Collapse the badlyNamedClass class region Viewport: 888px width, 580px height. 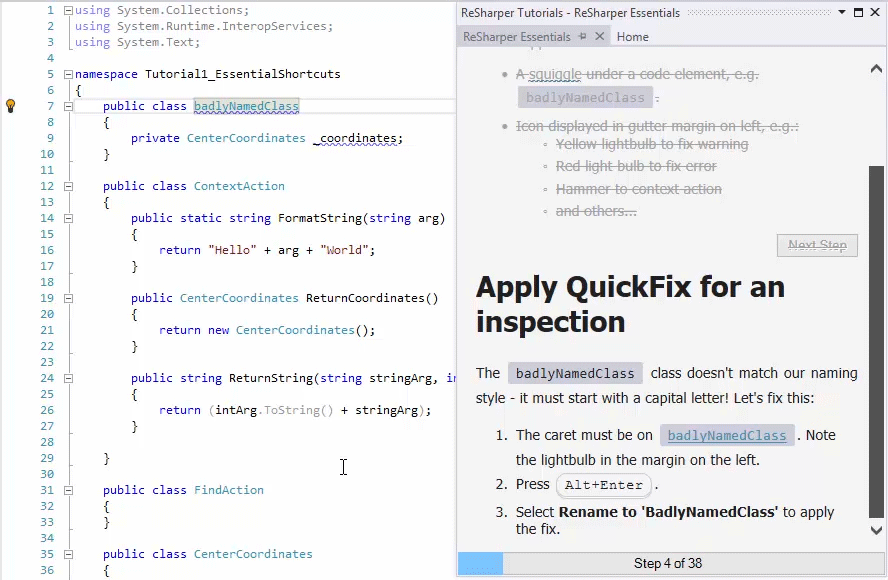pyautogui.click(x=68, y=106)
